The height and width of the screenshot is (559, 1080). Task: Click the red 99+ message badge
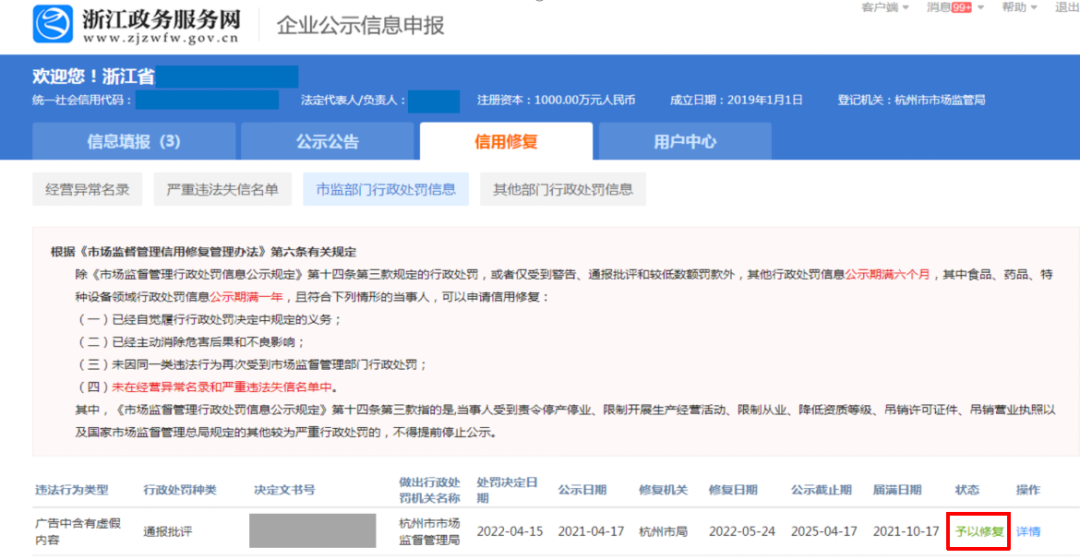point(962,7)
